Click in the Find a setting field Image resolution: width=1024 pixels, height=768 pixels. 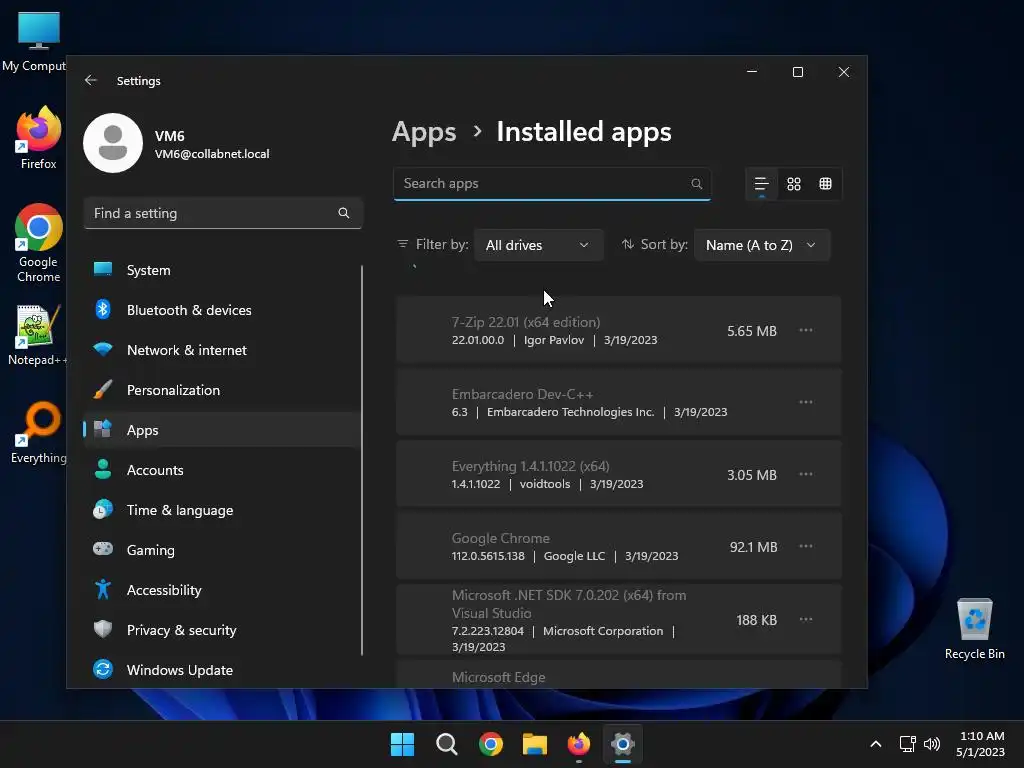click(x=223, y=213)
